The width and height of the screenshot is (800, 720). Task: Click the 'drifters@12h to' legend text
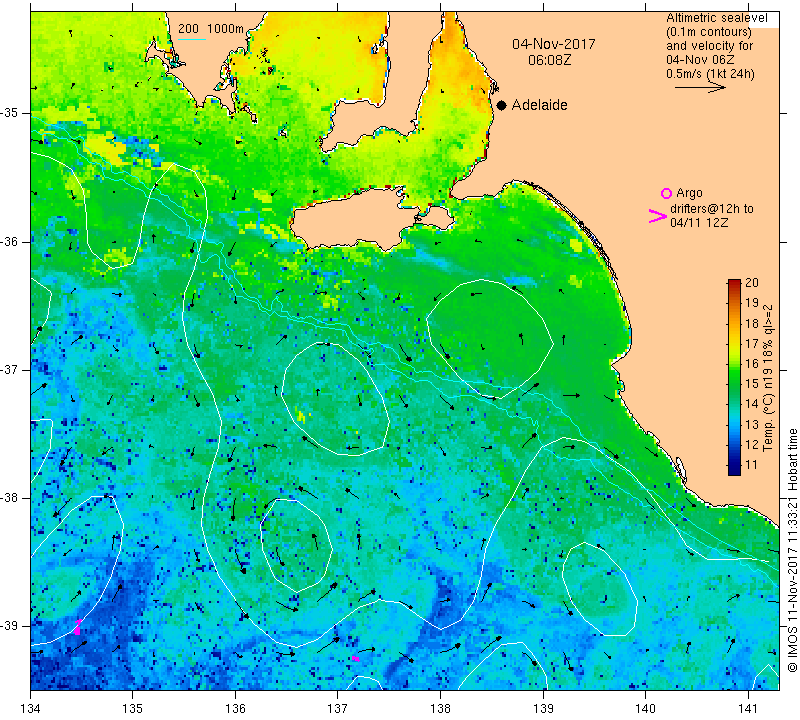tap(712, 209)
